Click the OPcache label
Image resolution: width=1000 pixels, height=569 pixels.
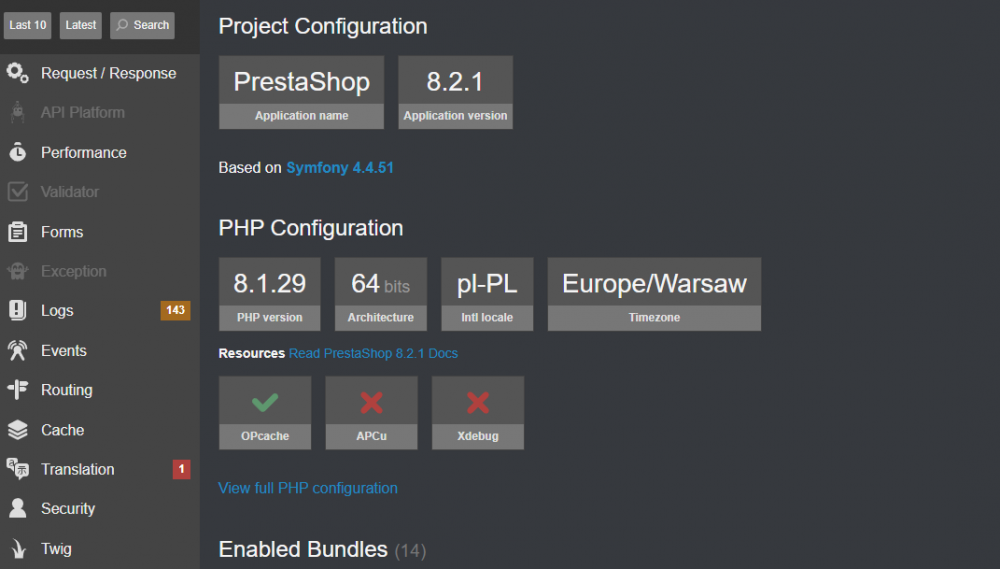[x=265, y=436]
